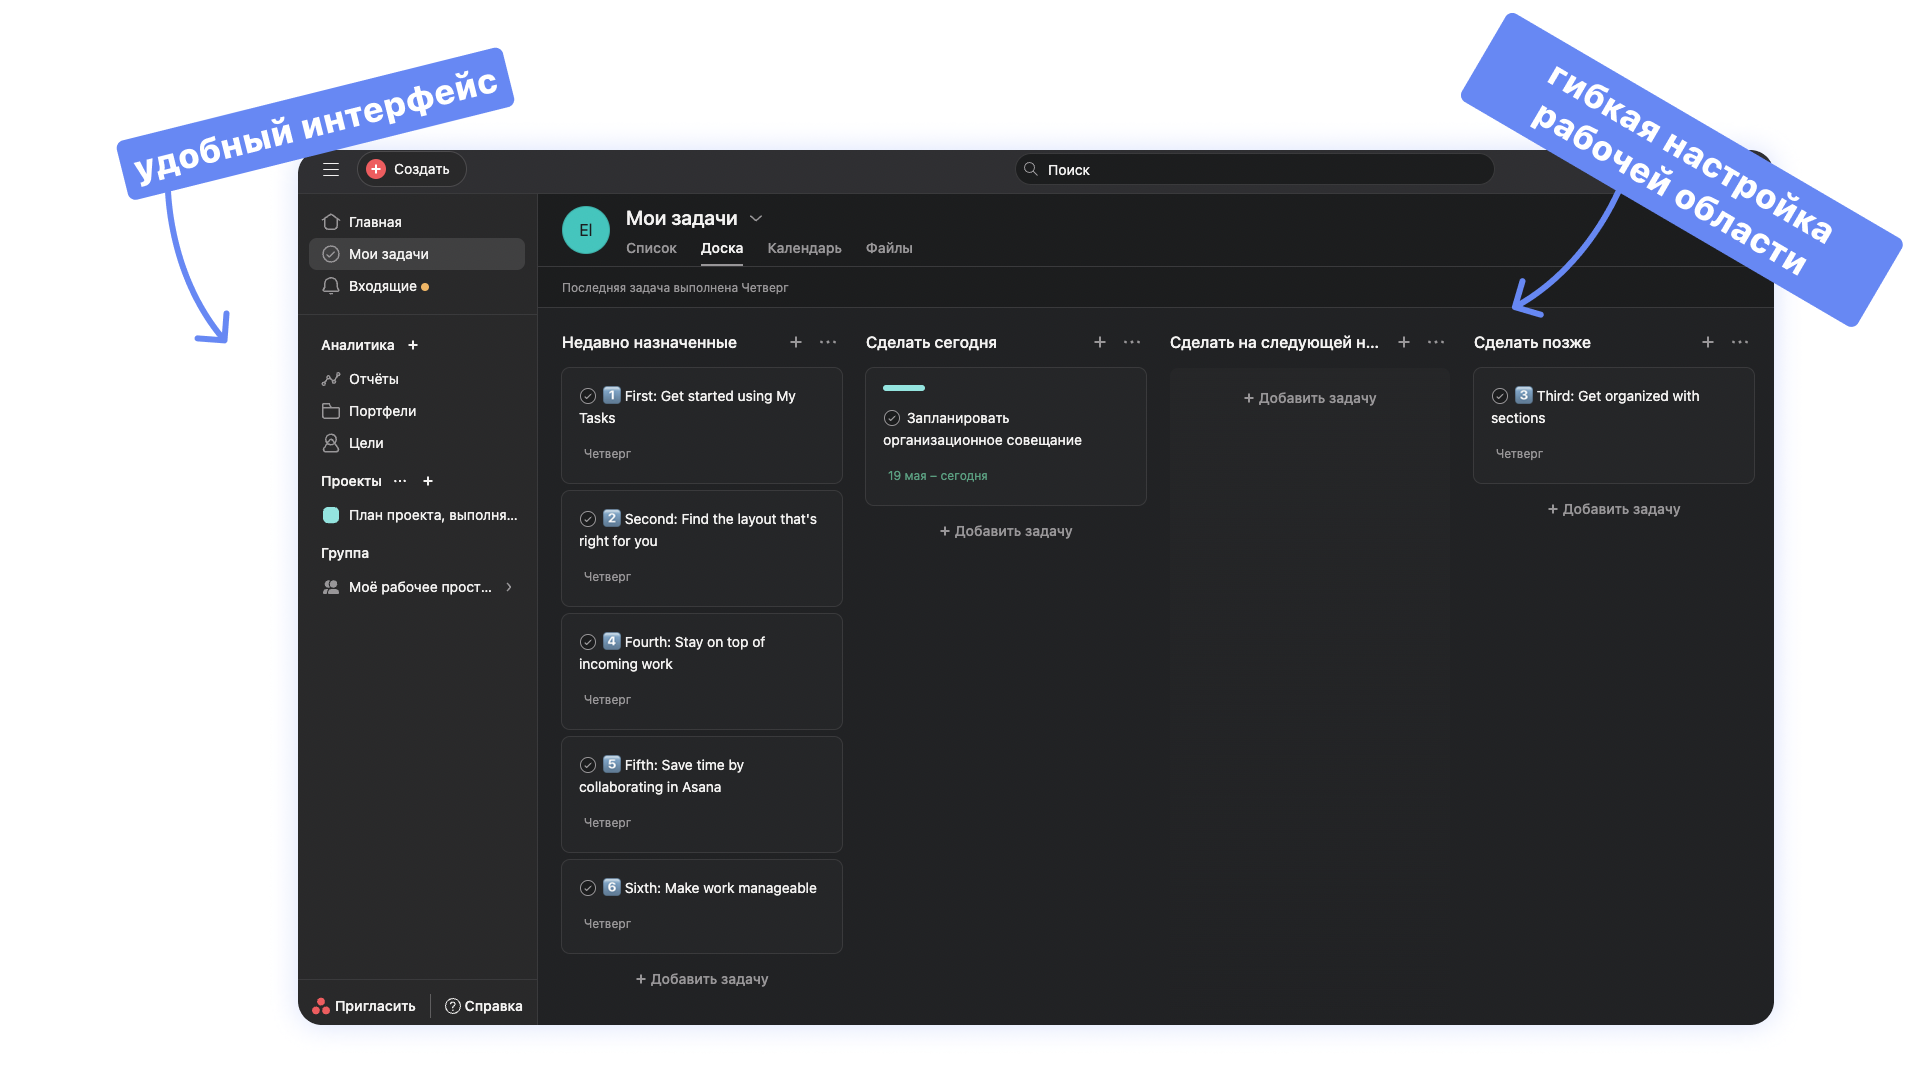This screenshot has width=1920, height=1080.
Task: Click the teal project color square
Action: click(x=331, y=515)
